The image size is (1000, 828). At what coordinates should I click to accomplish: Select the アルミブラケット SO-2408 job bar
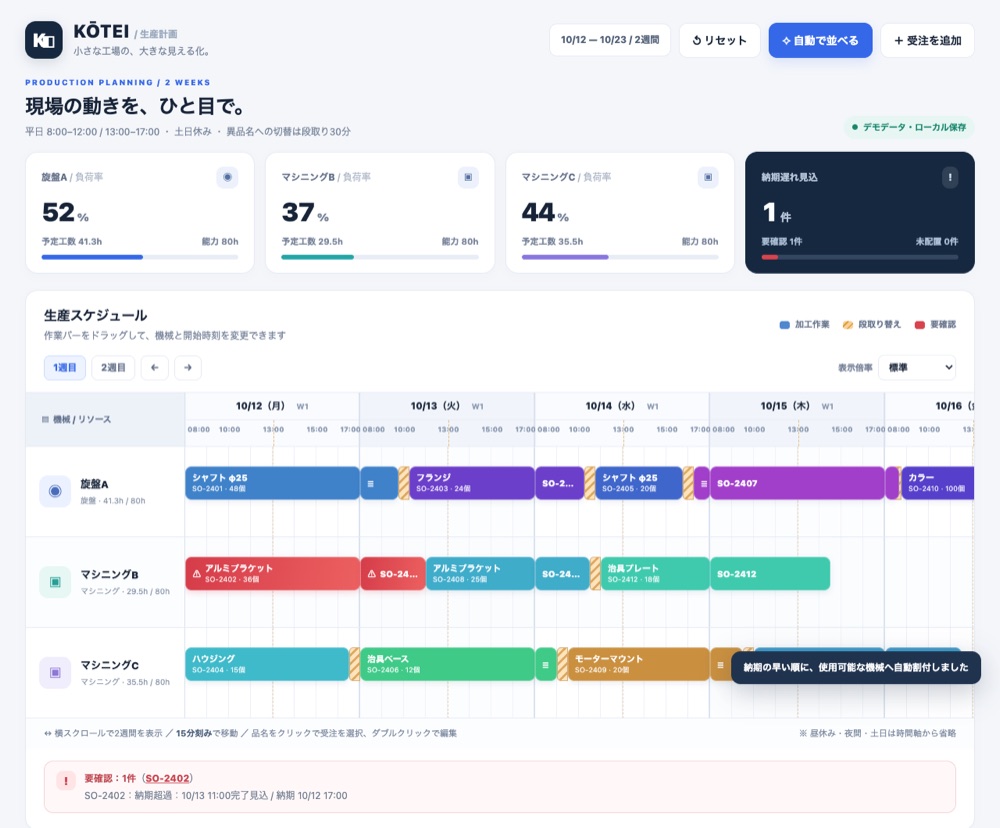tap(480, 573)
